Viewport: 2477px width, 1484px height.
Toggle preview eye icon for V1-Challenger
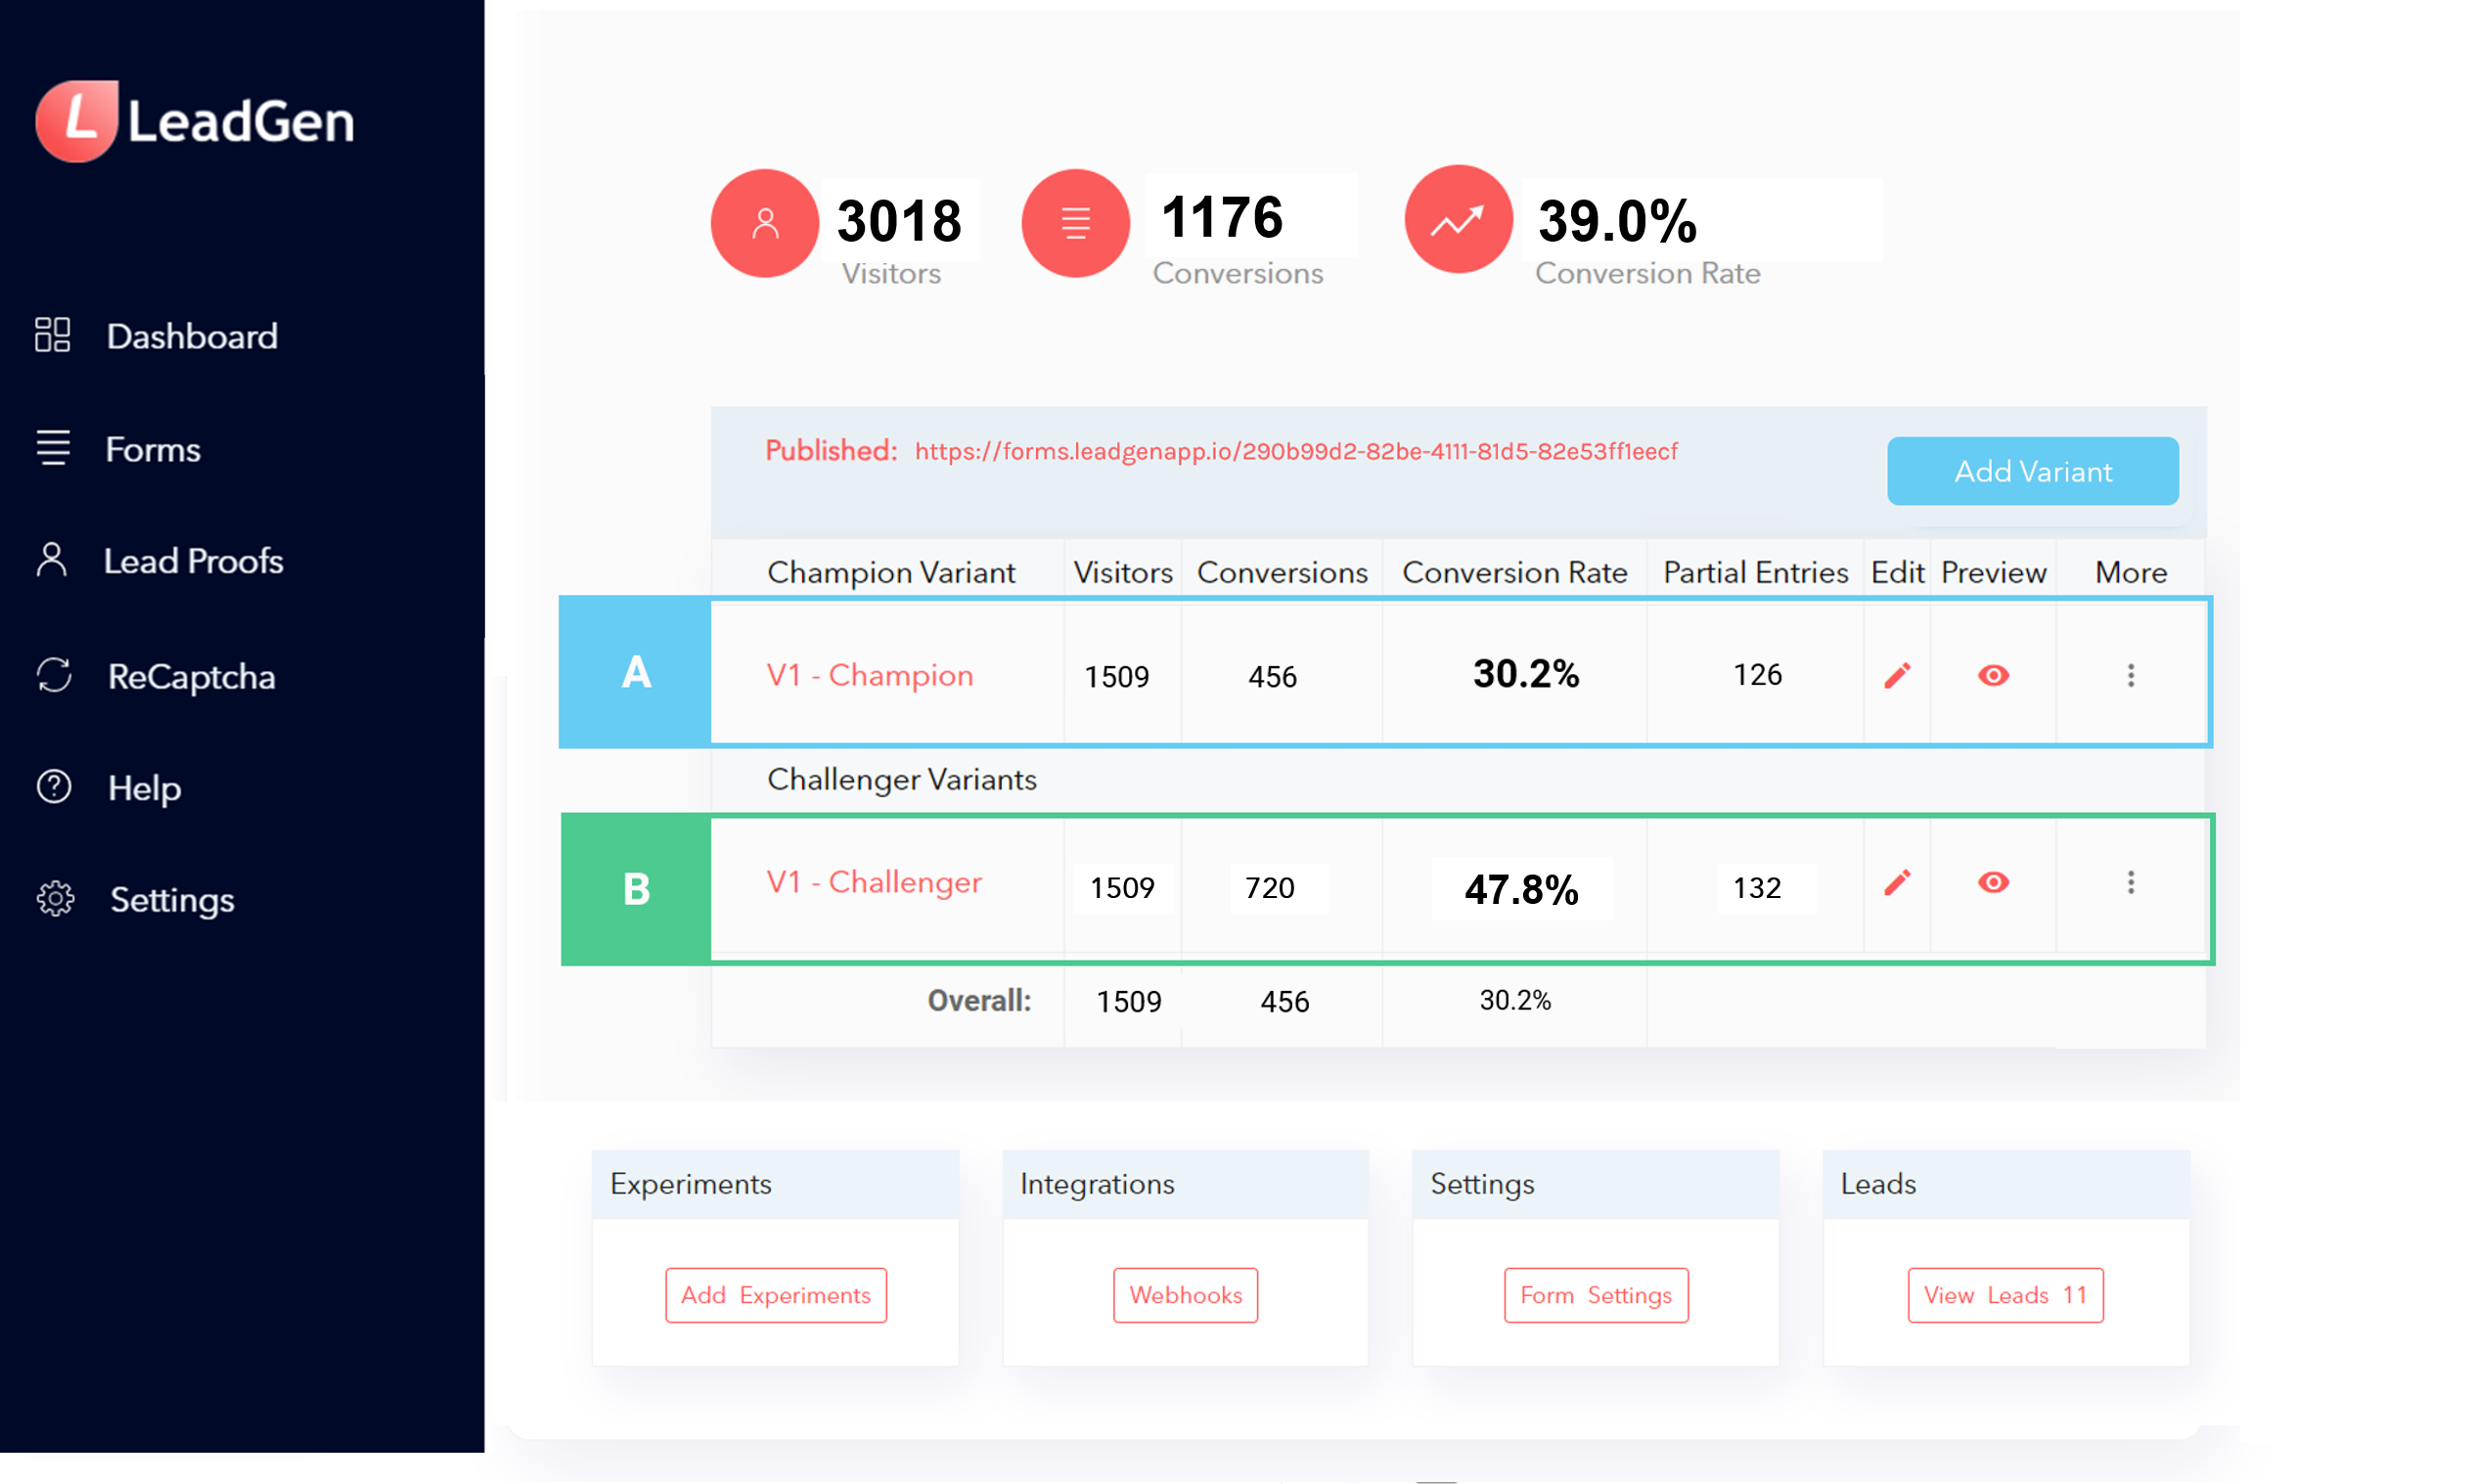(x=1993, y=881)
